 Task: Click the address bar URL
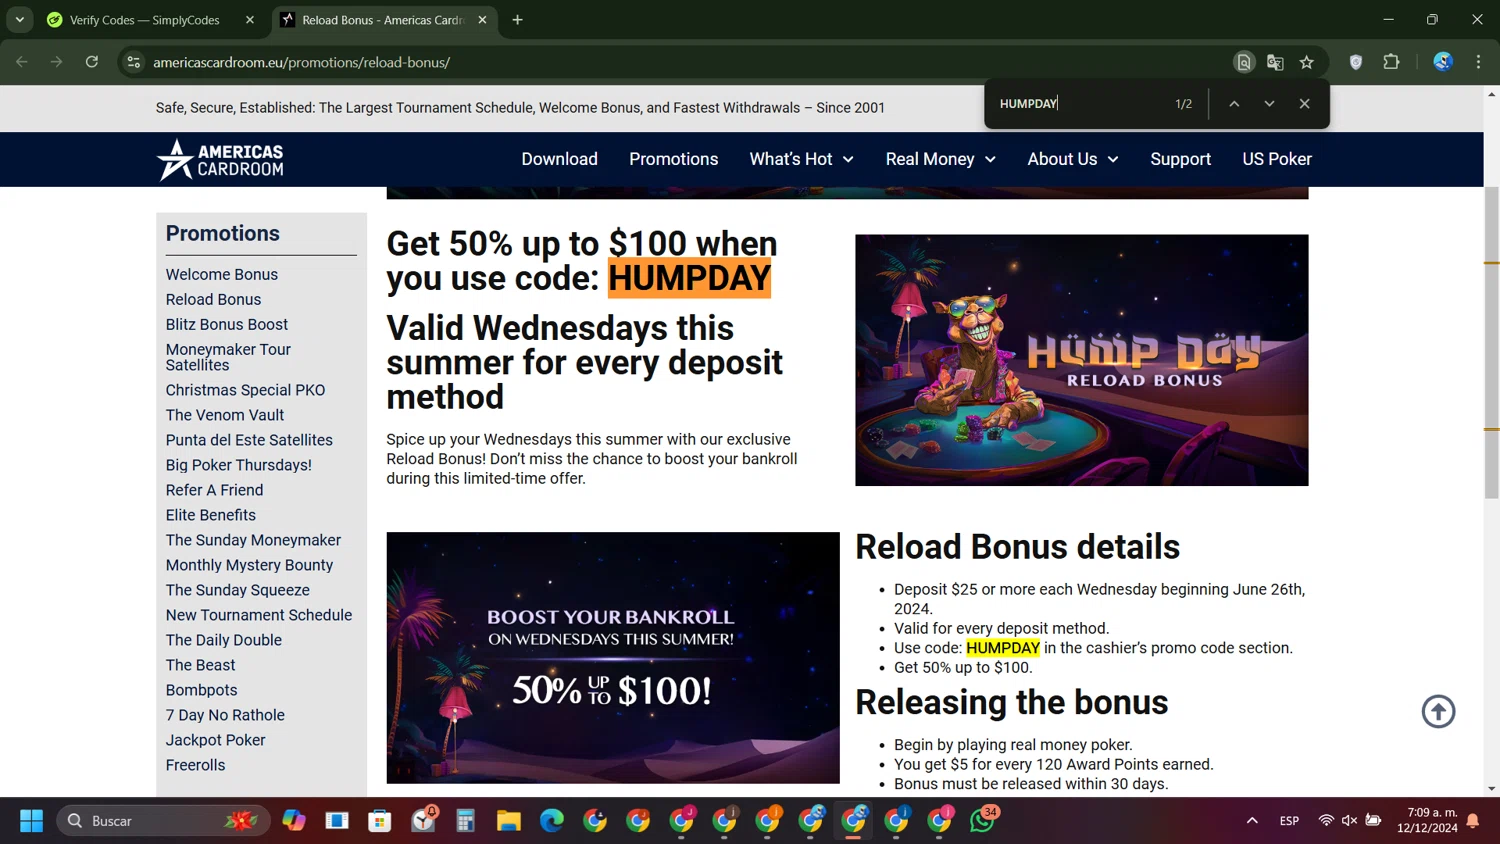301,62
